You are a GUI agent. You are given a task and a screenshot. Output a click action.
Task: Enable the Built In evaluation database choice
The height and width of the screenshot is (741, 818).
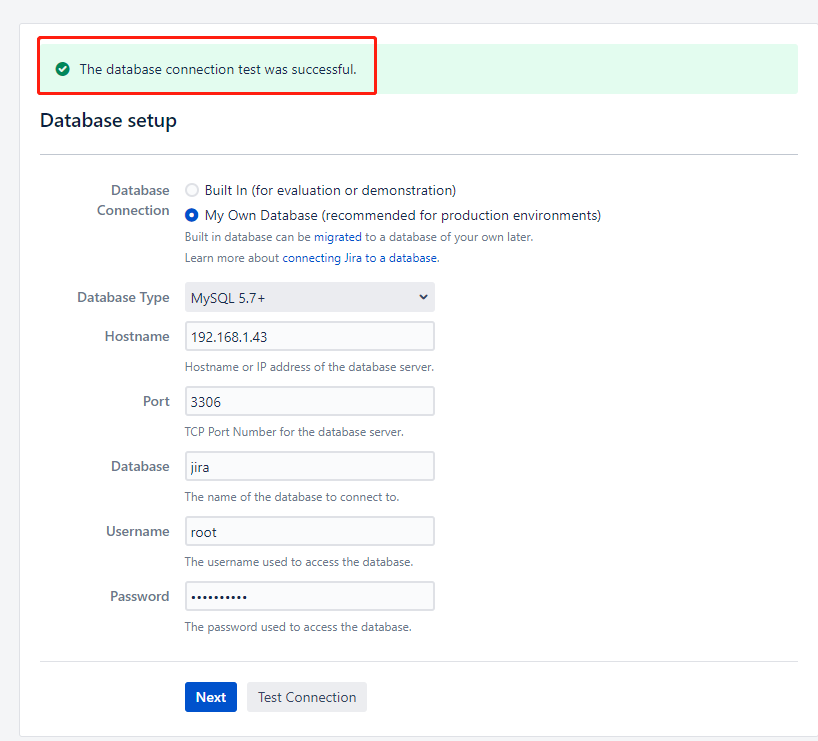(191, 189)
